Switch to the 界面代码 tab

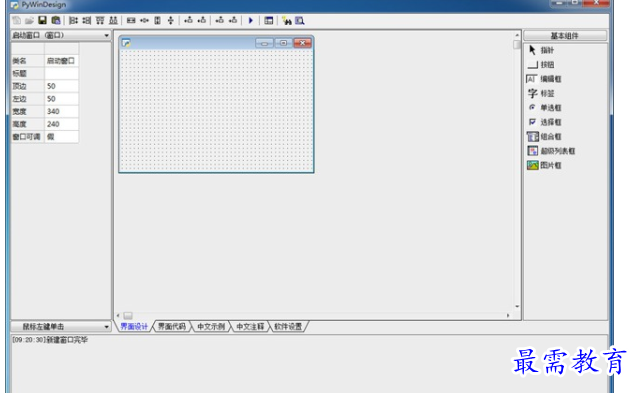click(172, 327)
